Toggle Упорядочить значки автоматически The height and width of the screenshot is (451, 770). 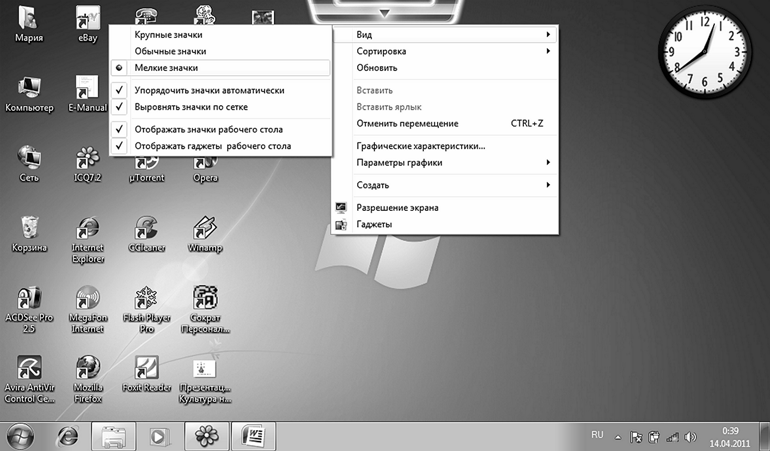195,90
